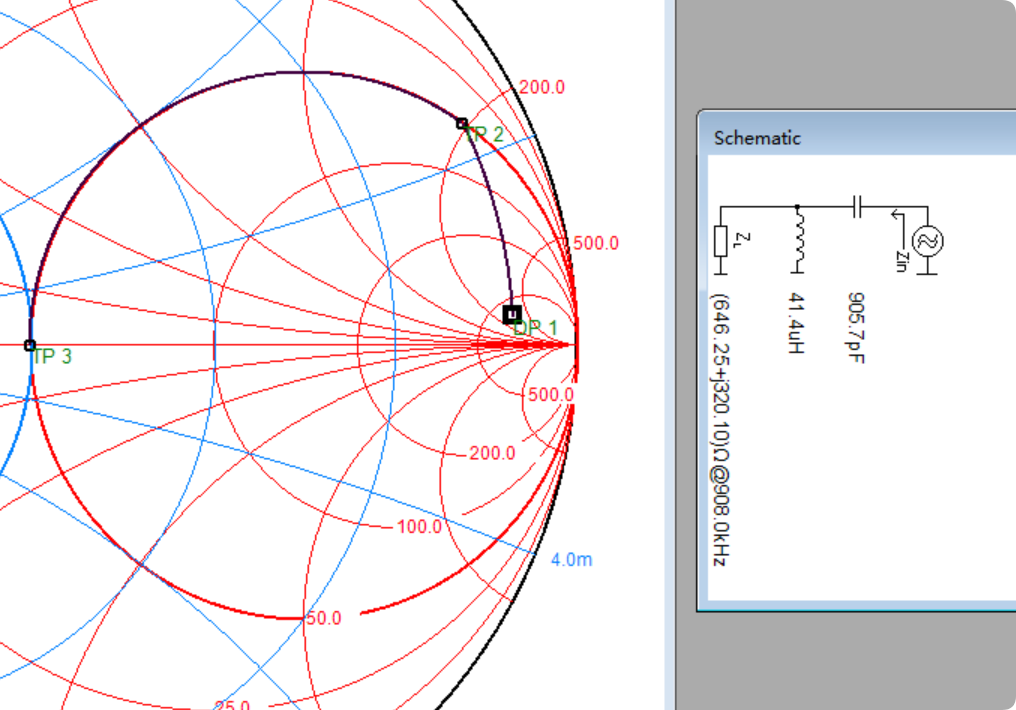Select the DP 1 data point square
This screenshot has height=710, width=1016.
[512, 314]
